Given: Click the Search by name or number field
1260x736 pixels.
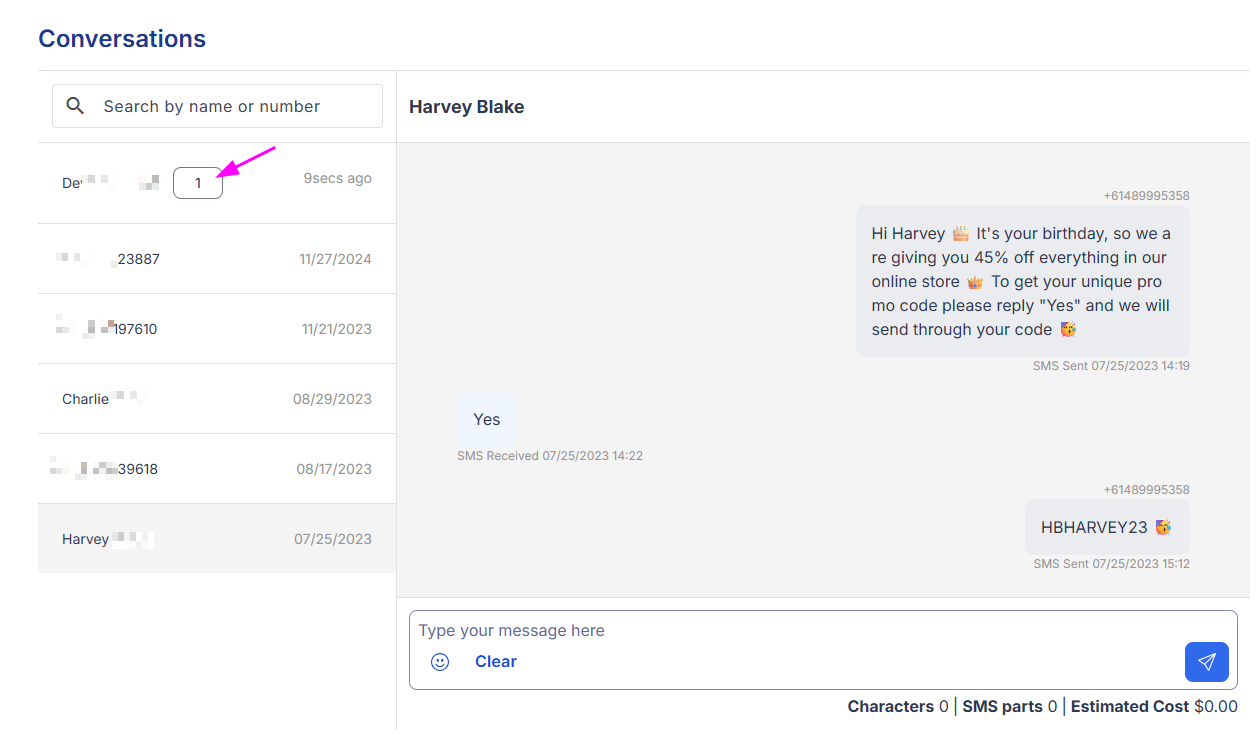Looking at the screenshot, I should coord(230,106).
